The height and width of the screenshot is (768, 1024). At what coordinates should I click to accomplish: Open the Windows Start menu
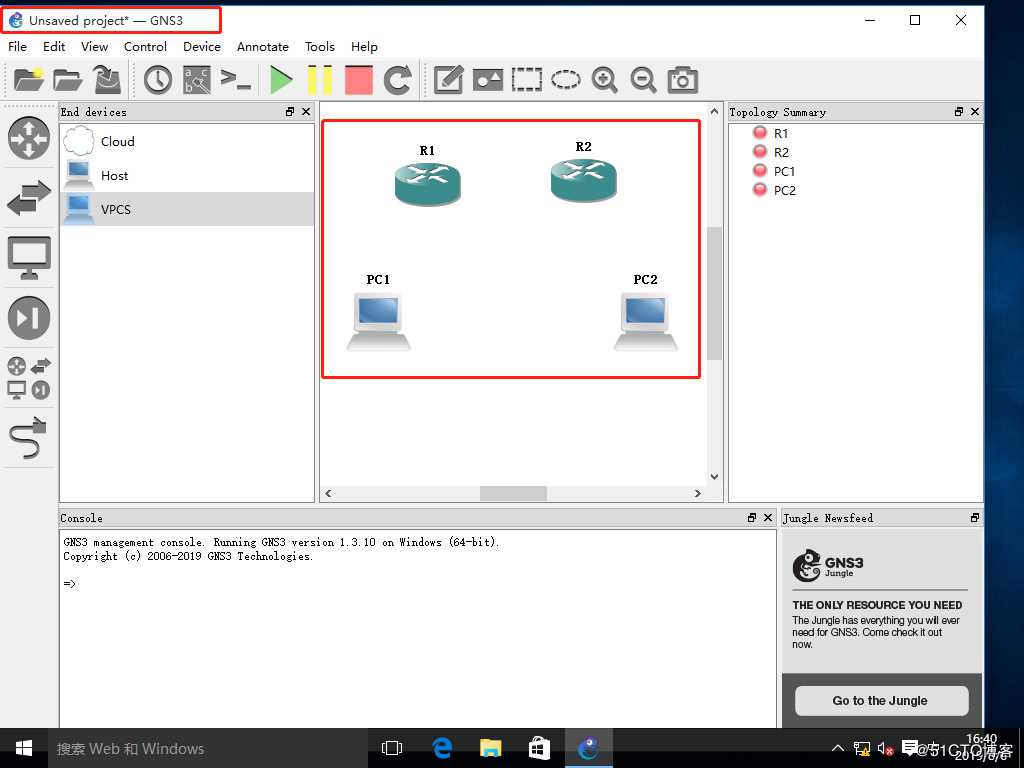[24, 748]
